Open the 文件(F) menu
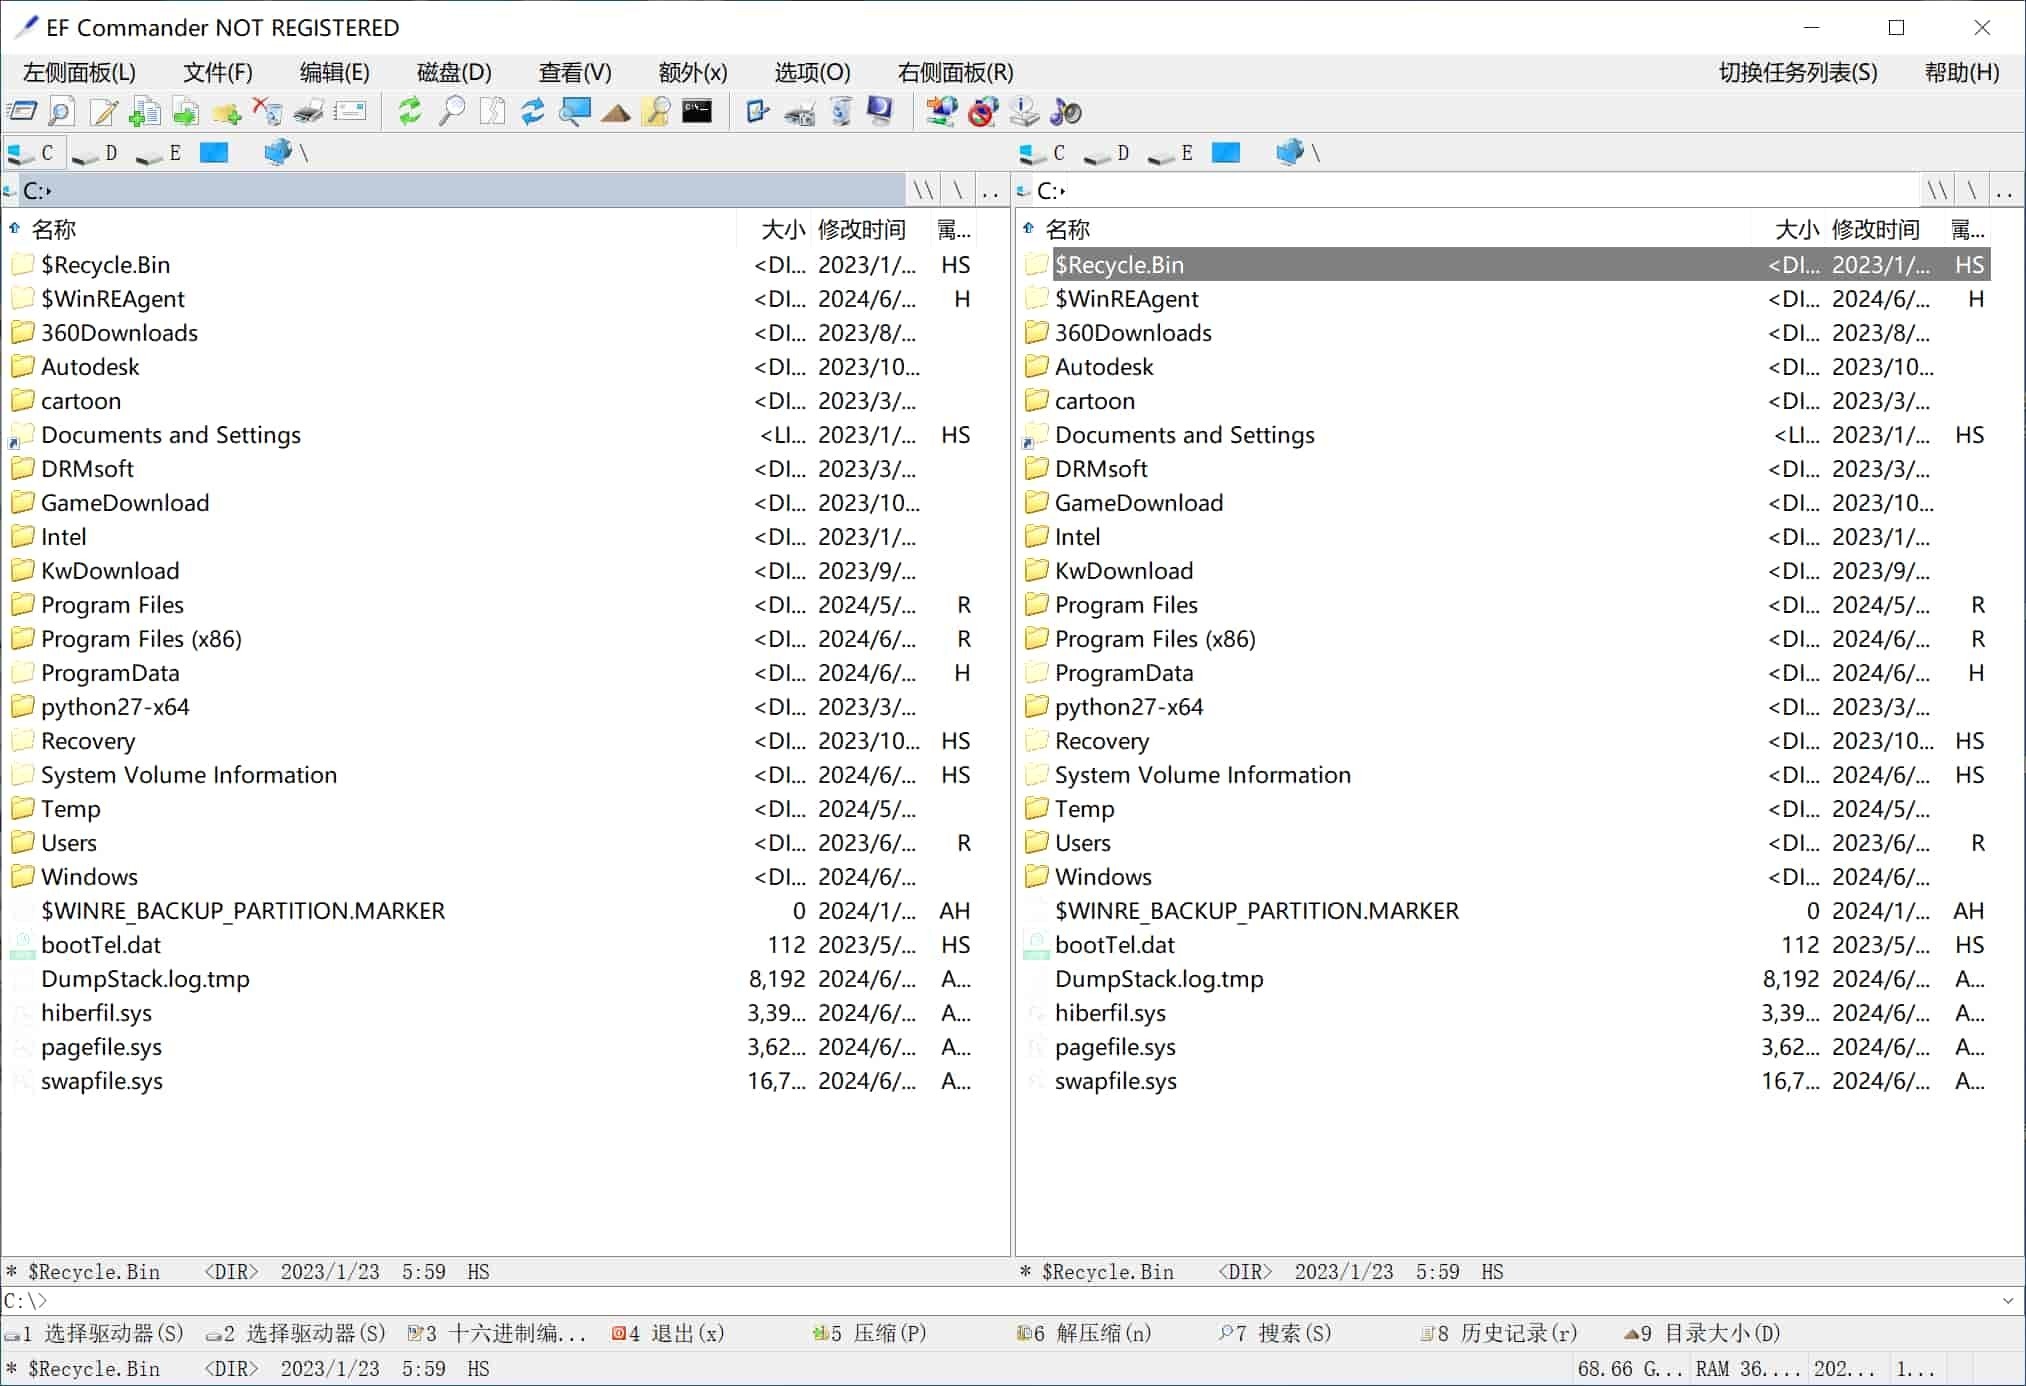 (x=217, y=72)
